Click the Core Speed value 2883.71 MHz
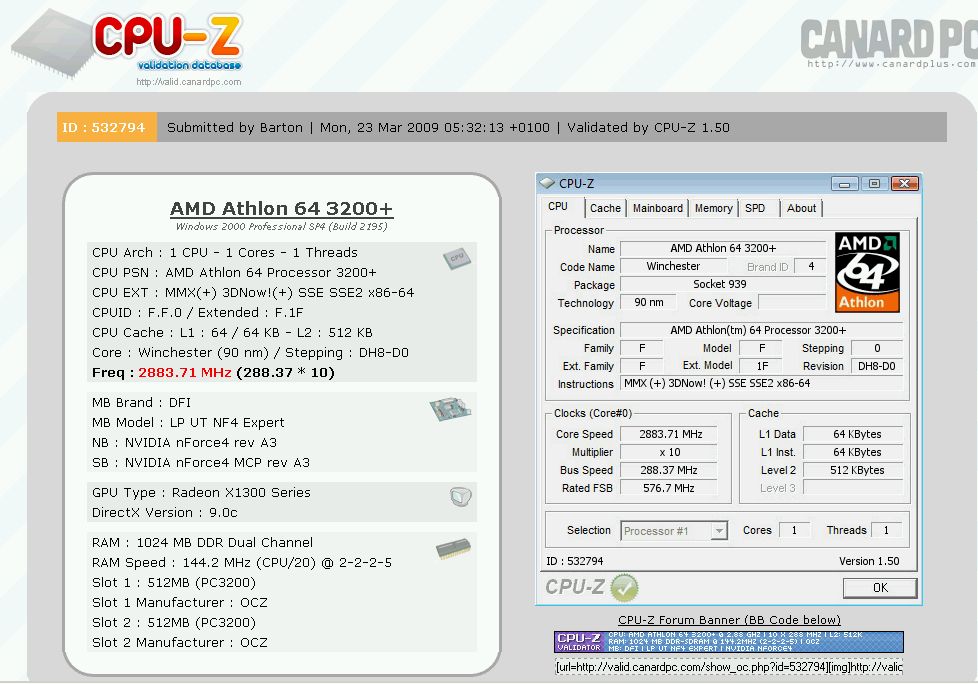The width and height of the screenshot is (978, 684). point(671,434)
